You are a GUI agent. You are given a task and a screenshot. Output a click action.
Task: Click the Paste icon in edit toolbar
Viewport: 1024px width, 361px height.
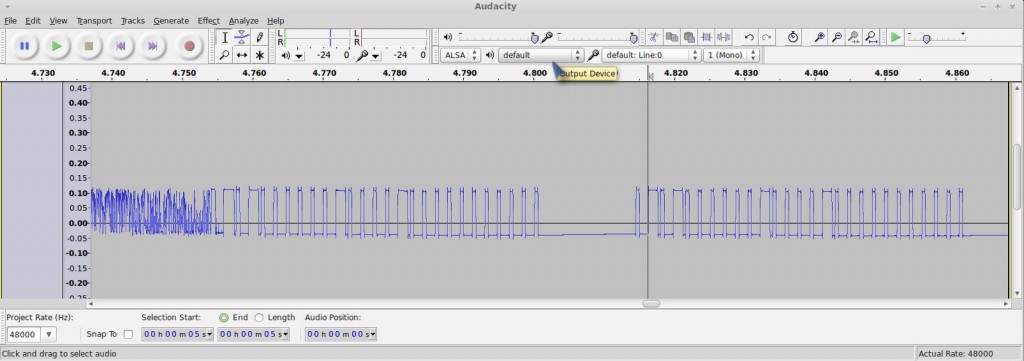(x=688, y=37)
